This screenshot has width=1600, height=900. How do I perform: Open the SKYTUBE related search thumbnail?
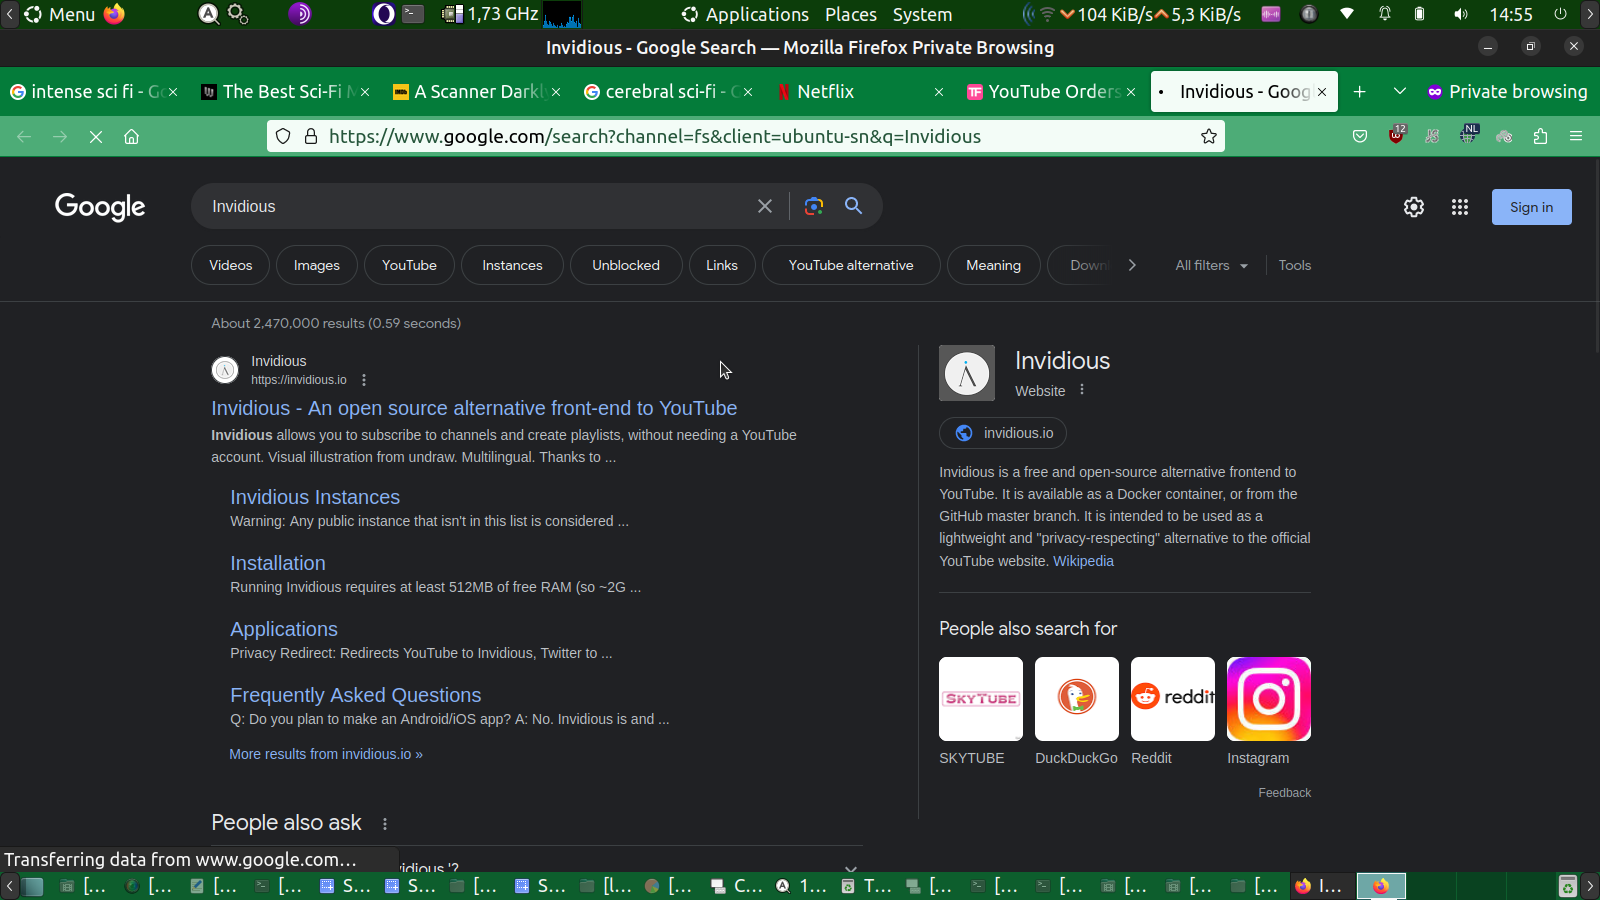point(981,699)
